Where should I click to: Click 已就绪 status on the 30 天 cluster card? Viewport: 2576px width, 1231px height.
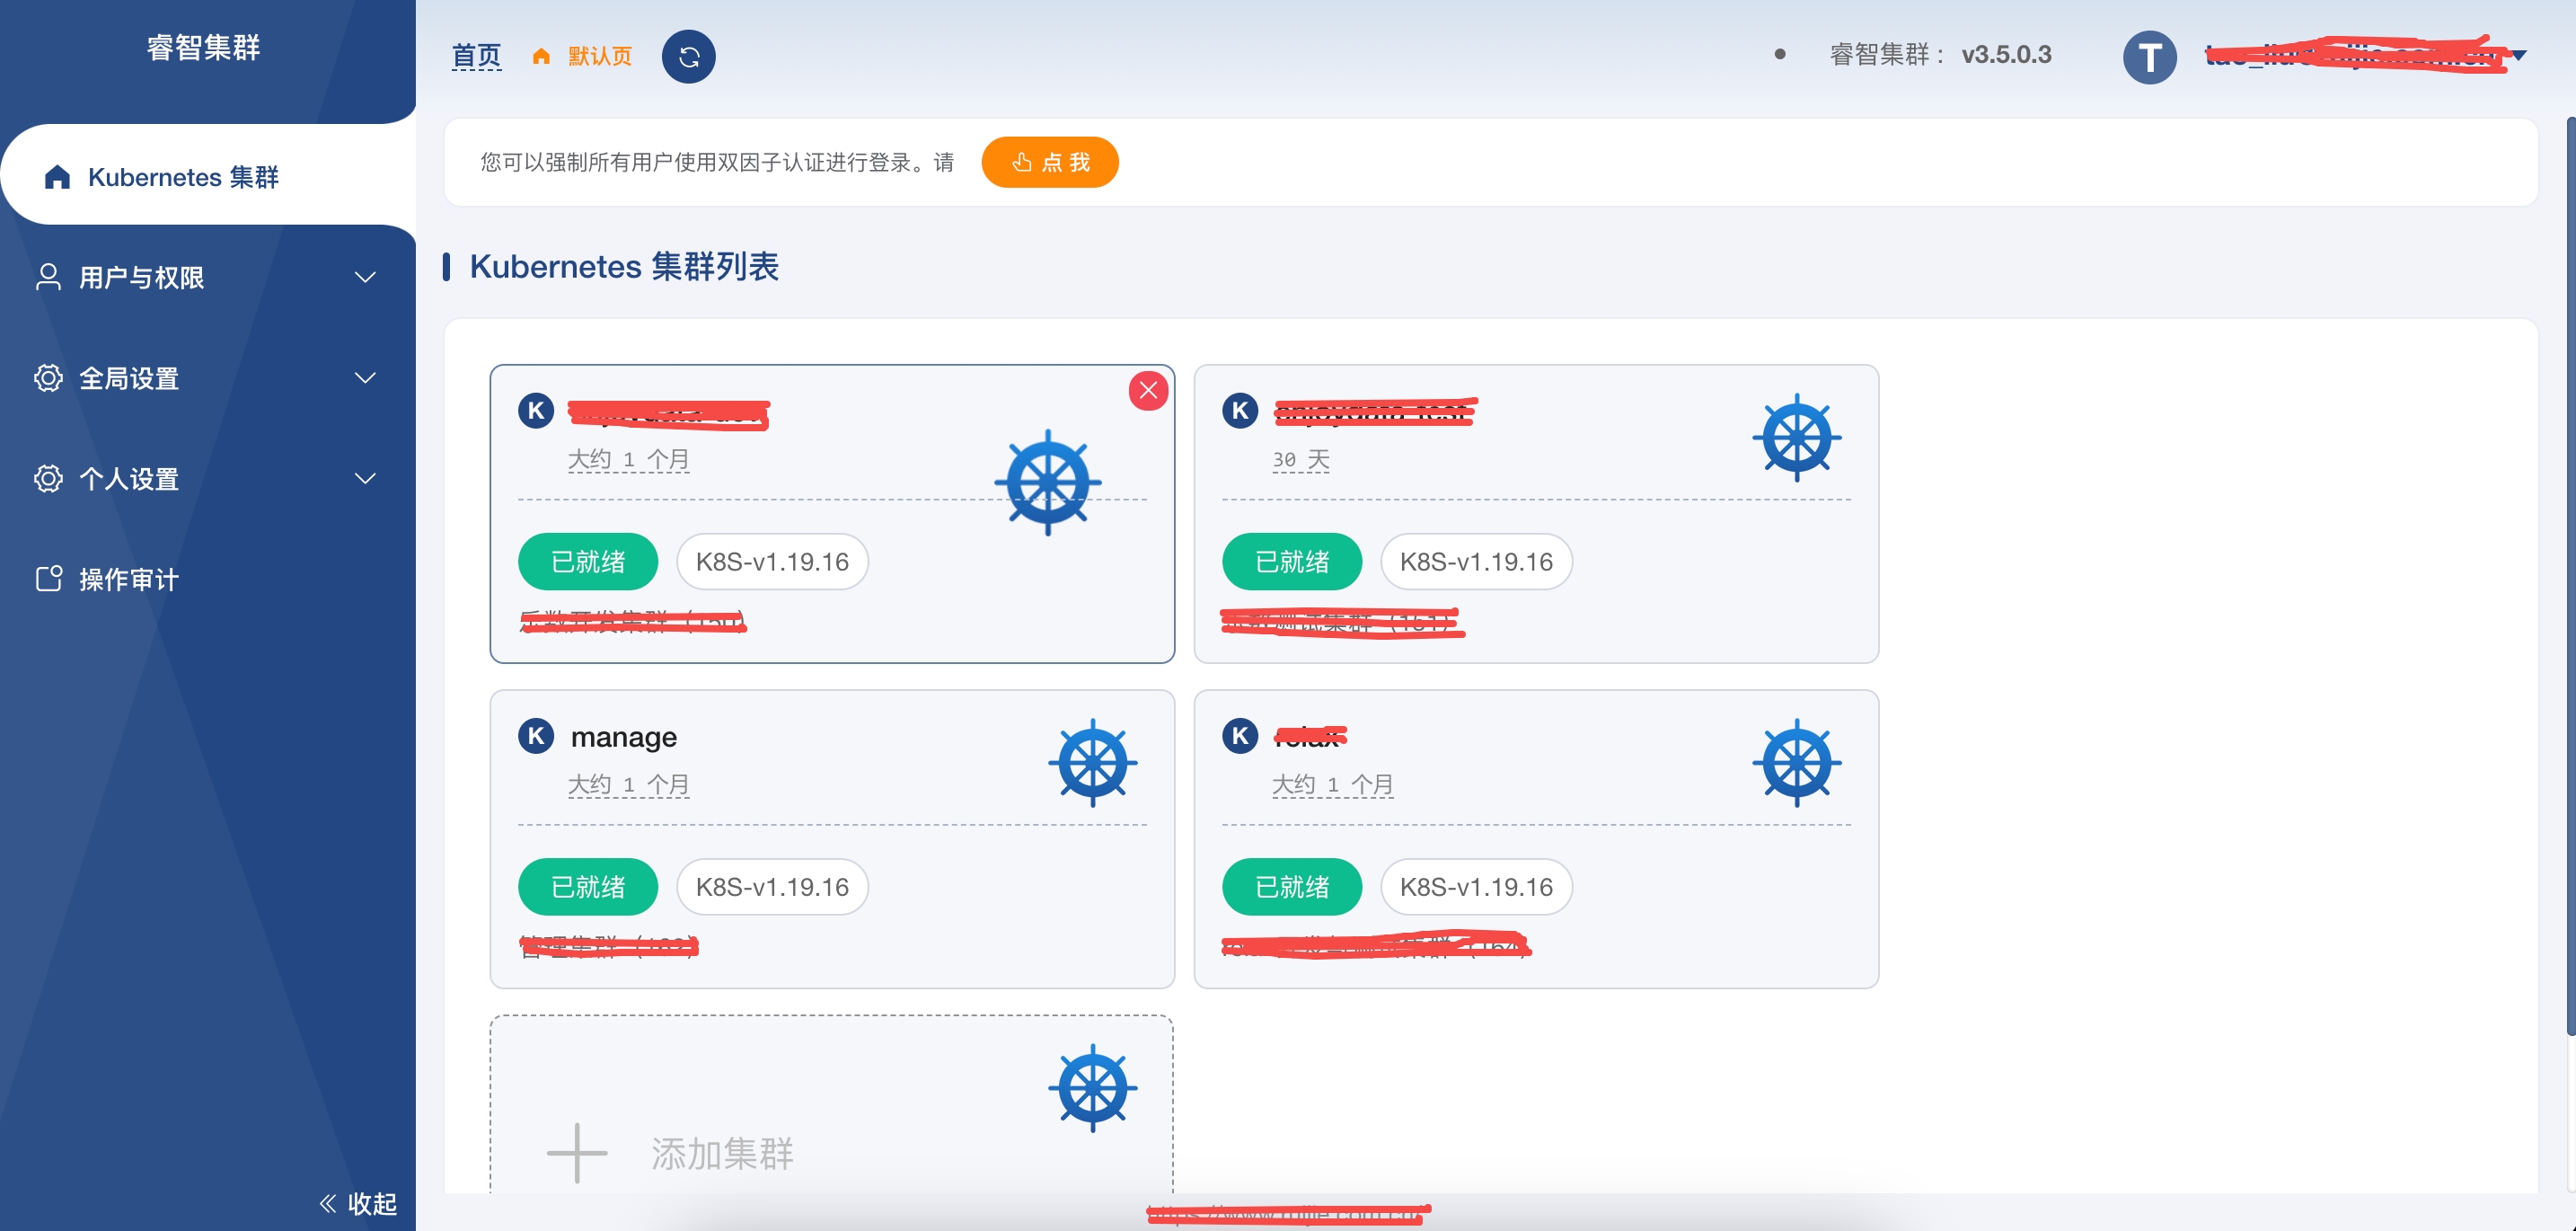pos(1292,562)
